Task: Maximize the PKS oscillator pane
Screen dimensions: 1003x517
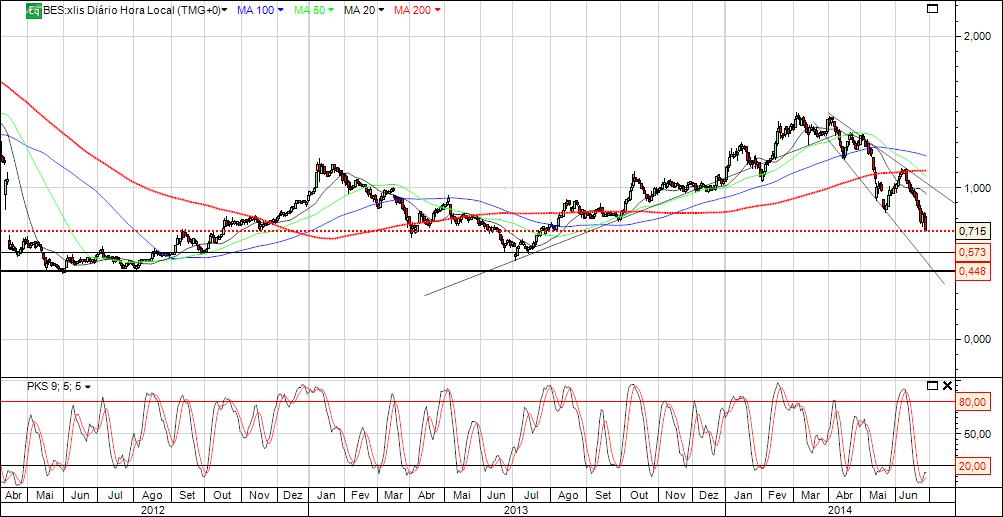Action: [933, 385]
